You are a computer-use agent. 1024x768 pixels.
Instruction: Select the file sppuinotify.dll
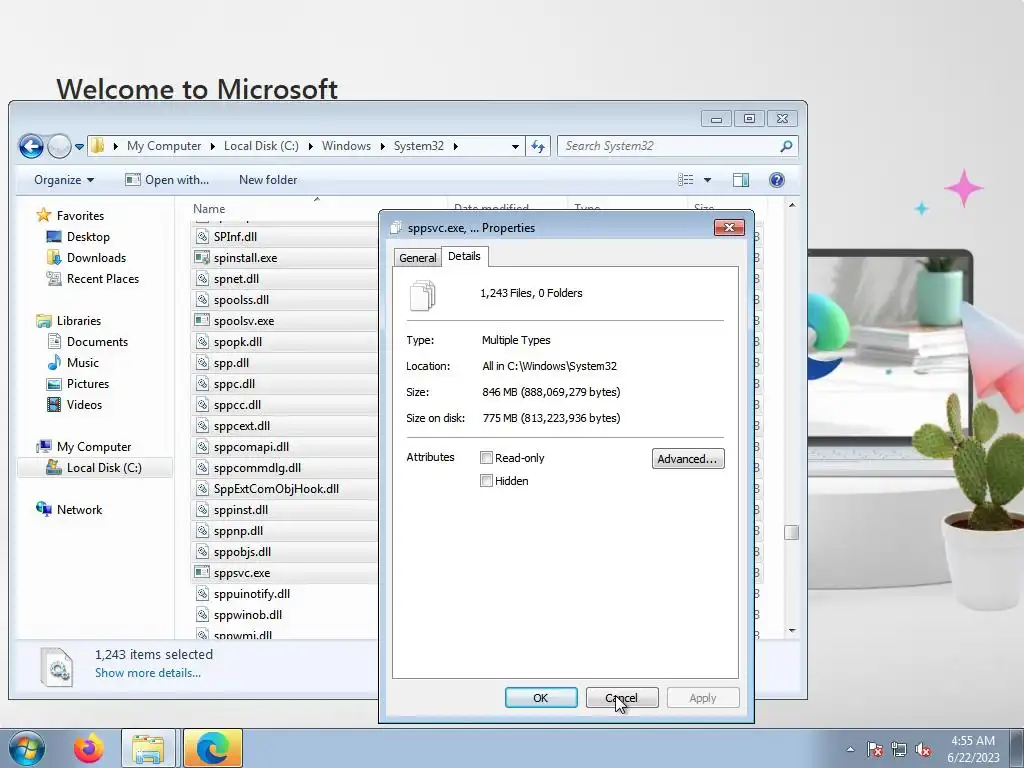click(251, 594)
